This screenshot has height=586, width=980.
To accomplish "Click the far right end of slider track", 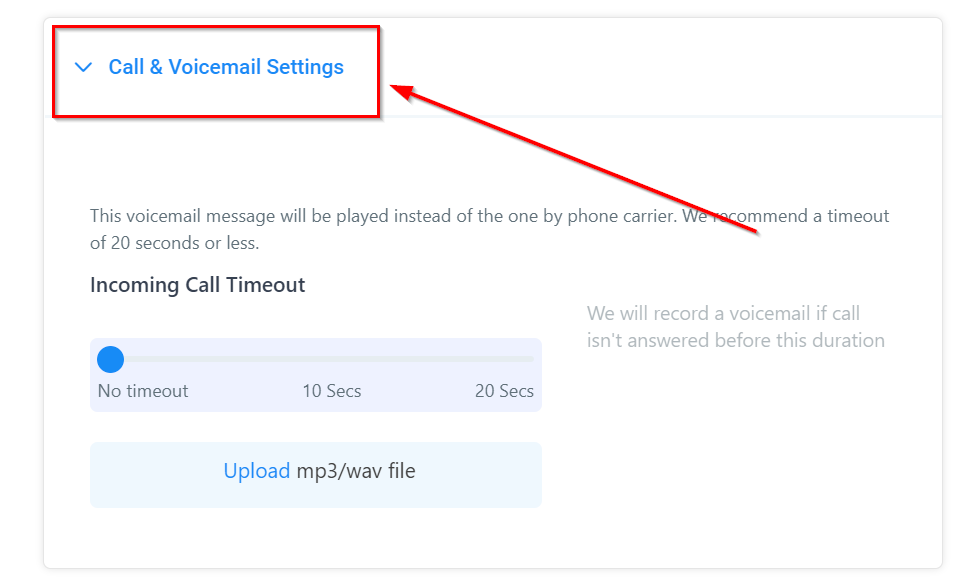I will click(531, 360).
